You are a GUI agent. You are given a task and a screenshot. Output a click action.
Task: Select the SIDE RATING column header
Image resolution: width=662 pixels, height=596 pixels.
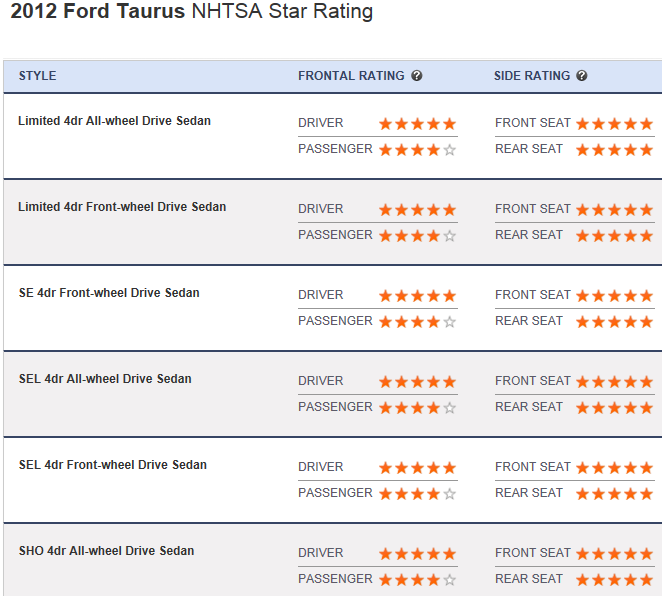(532, 76)
